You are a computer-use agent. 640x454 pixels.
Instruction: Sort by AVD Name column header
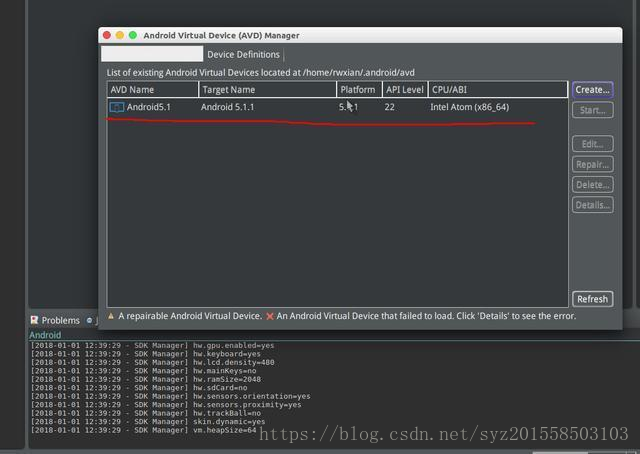[x=153, y=90]
